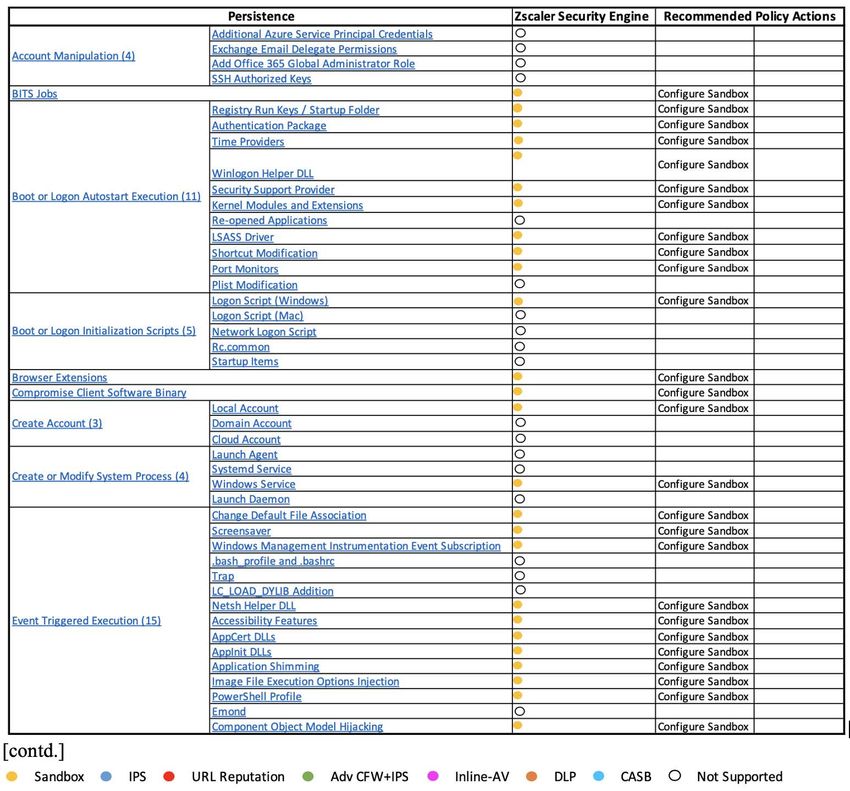Open Kernel Modules and Extensions link
850x791 pixels.
(287, 205)
